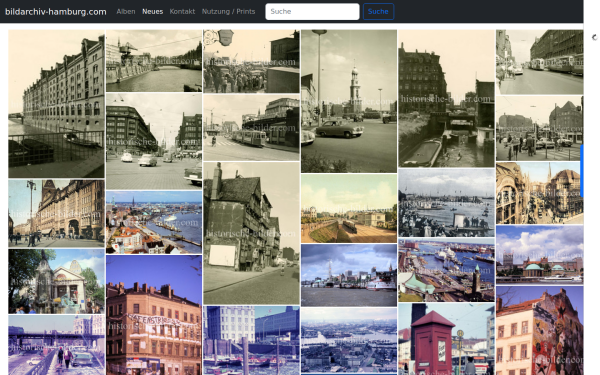
Task: Open the wide street photo with several cars and church spire
Action: [154, 141]
